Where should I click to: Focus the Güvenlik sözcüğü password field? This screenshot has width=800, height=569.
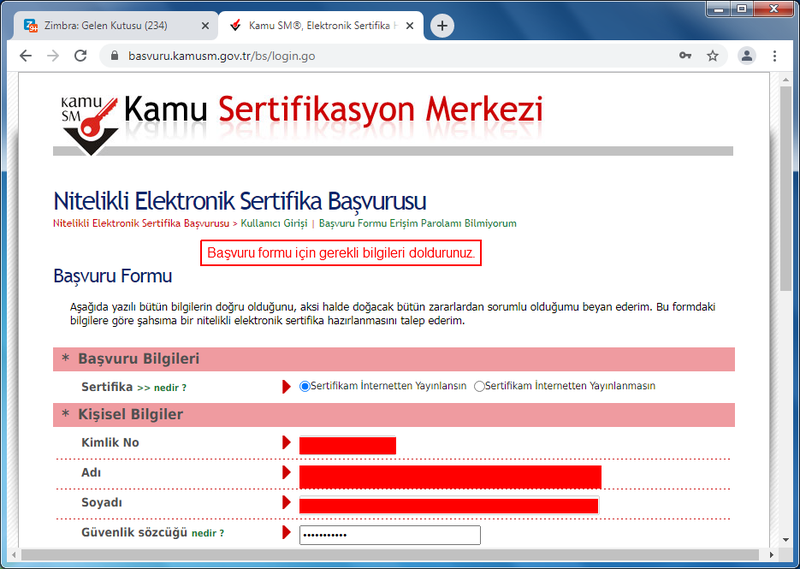[x=389, y=535]
